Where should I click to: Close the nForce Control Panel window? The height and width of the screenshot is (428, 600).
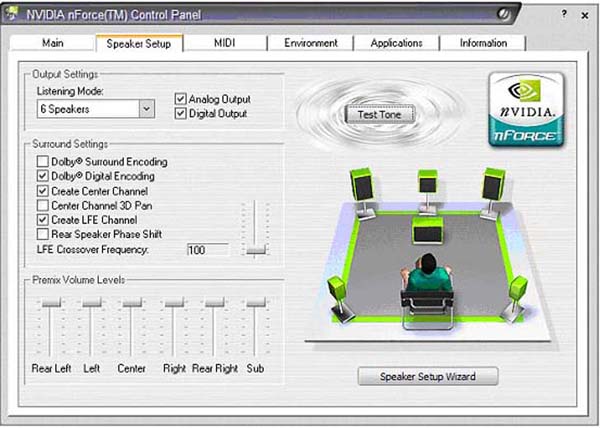click(585, 16)
